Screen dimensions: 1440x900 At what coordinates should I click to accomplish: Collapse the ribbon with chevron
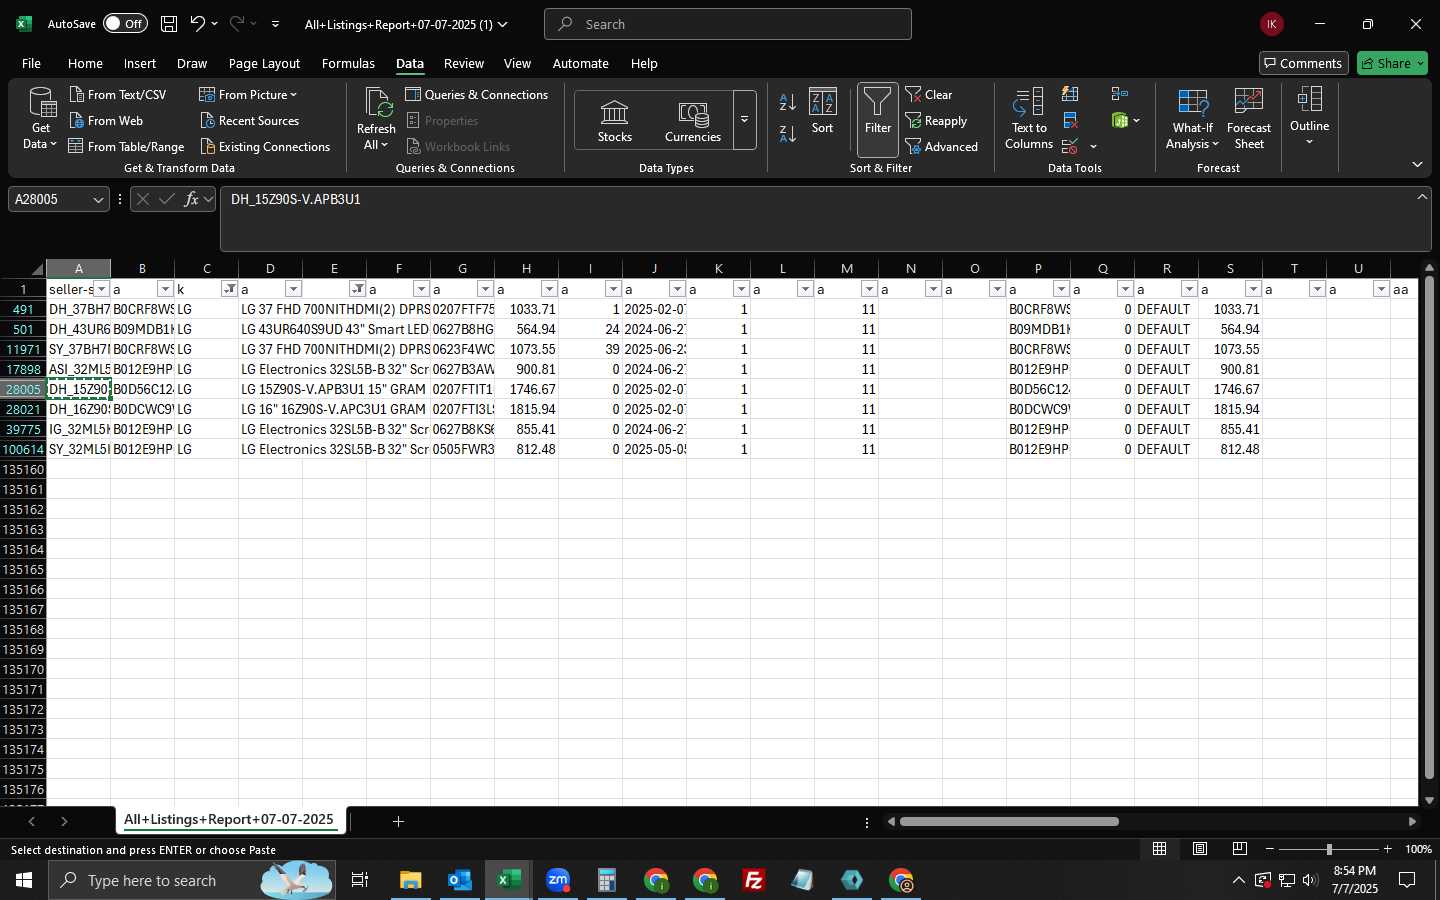pyautogui.click(x=1417, y=164)
